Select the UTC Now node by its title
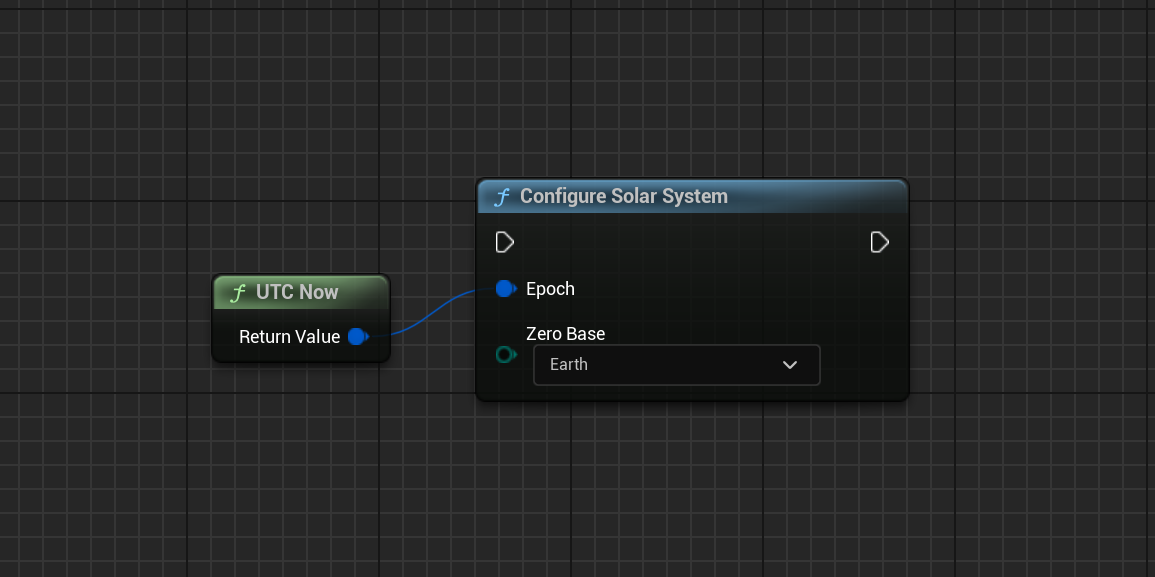Screen dimensions: 1155x577 point(297,293)
